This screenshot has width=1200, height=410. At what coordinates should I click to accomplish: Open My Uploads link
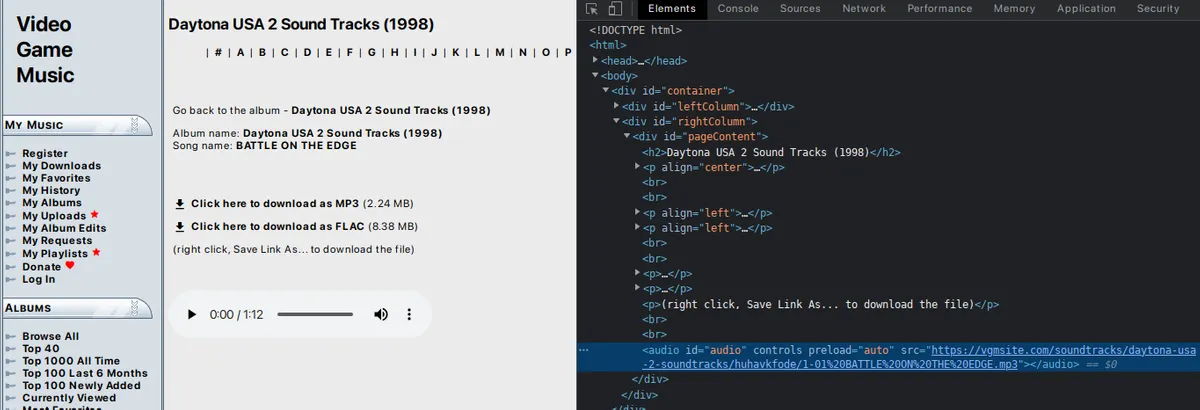pos(54,216)
